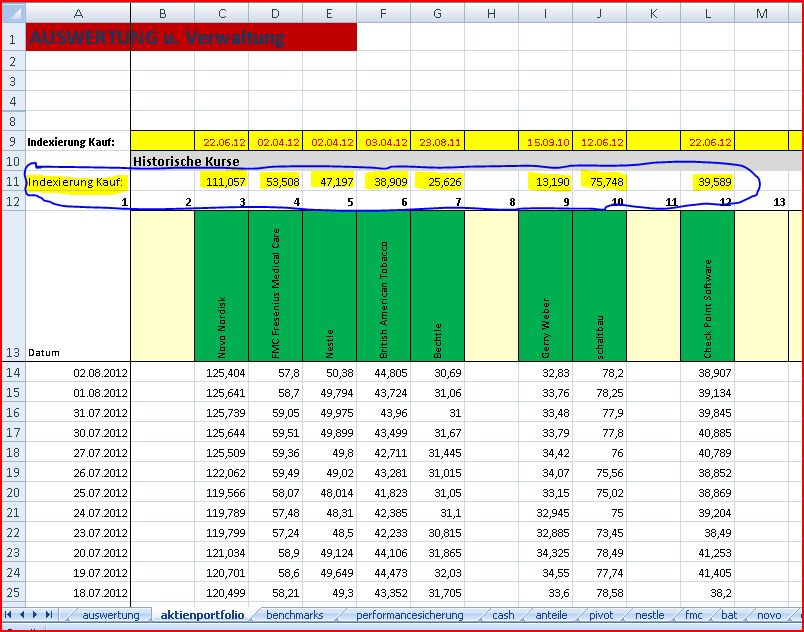
Task: Click previous sheet navigation arrow
Action: [23, 615]
